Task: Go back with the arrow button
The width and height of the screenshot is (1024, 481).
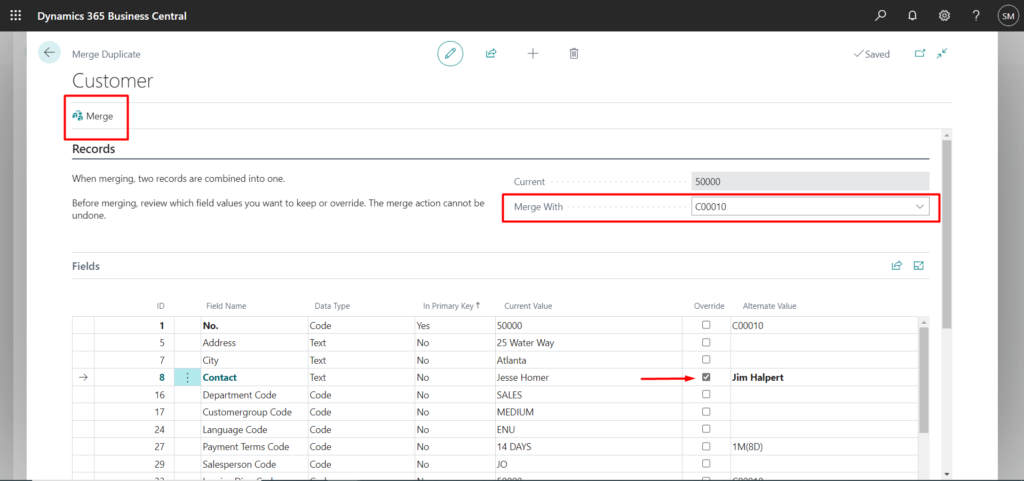Action: [49, 53]
